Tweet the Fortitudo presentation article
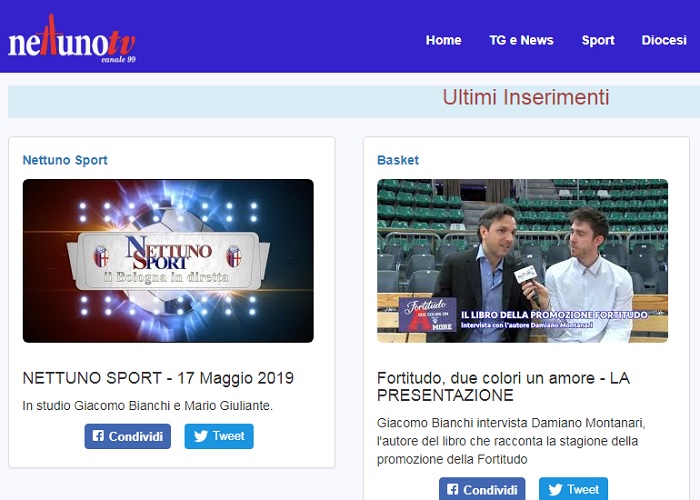This screenshot has height=500, width=700. [573, 489]
